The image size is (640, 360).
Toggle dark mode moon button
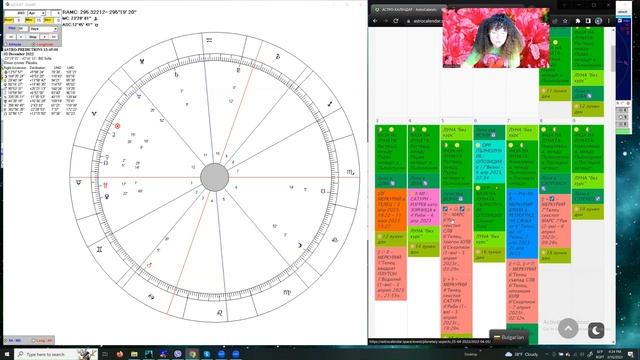596,330
